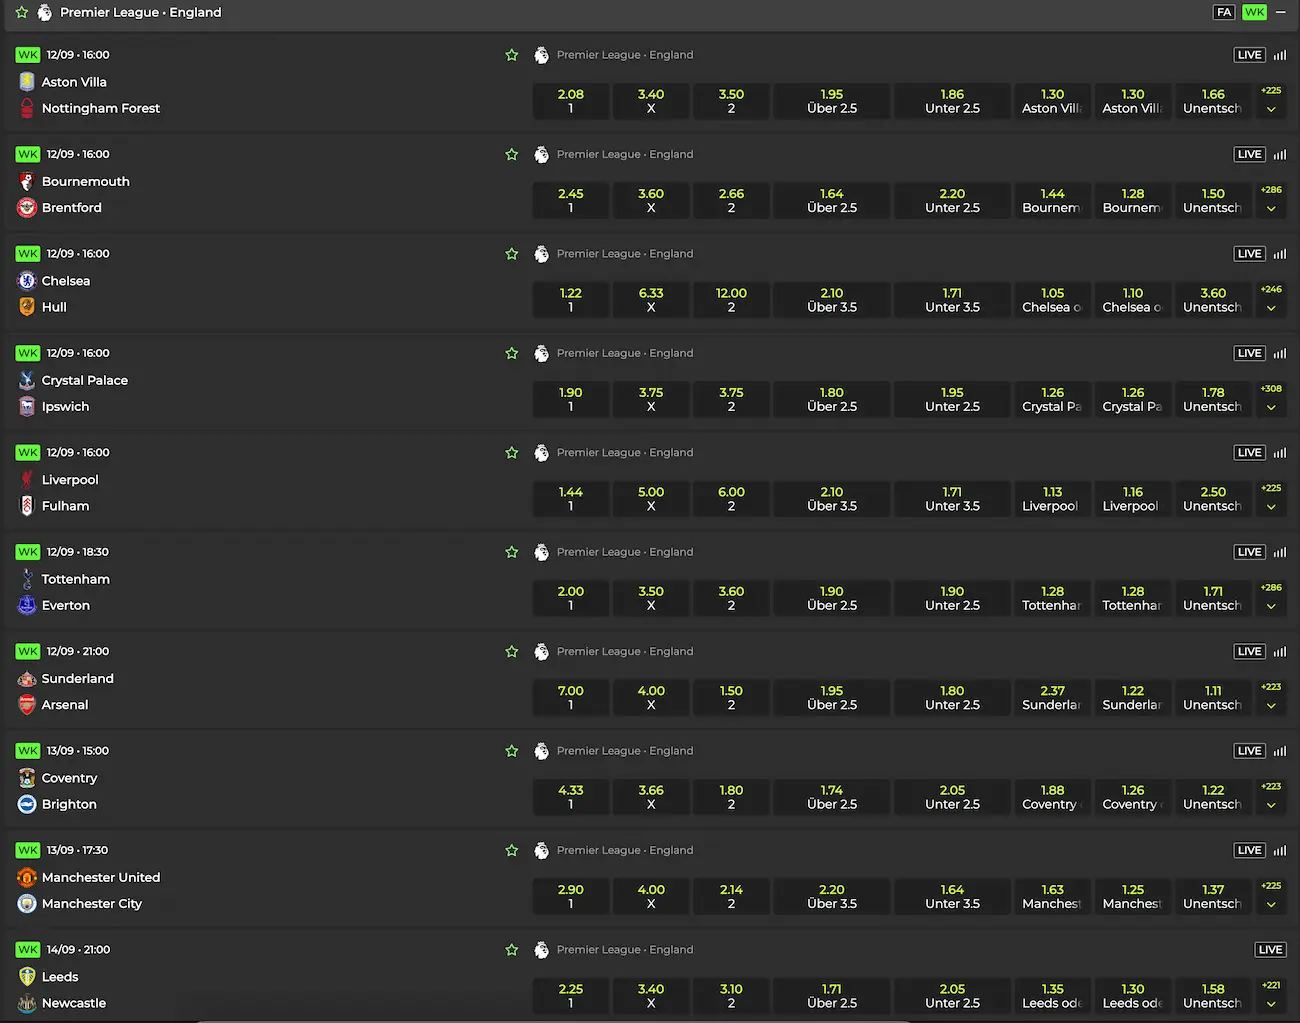Click the Ipswich club crest

pos(27,407)
